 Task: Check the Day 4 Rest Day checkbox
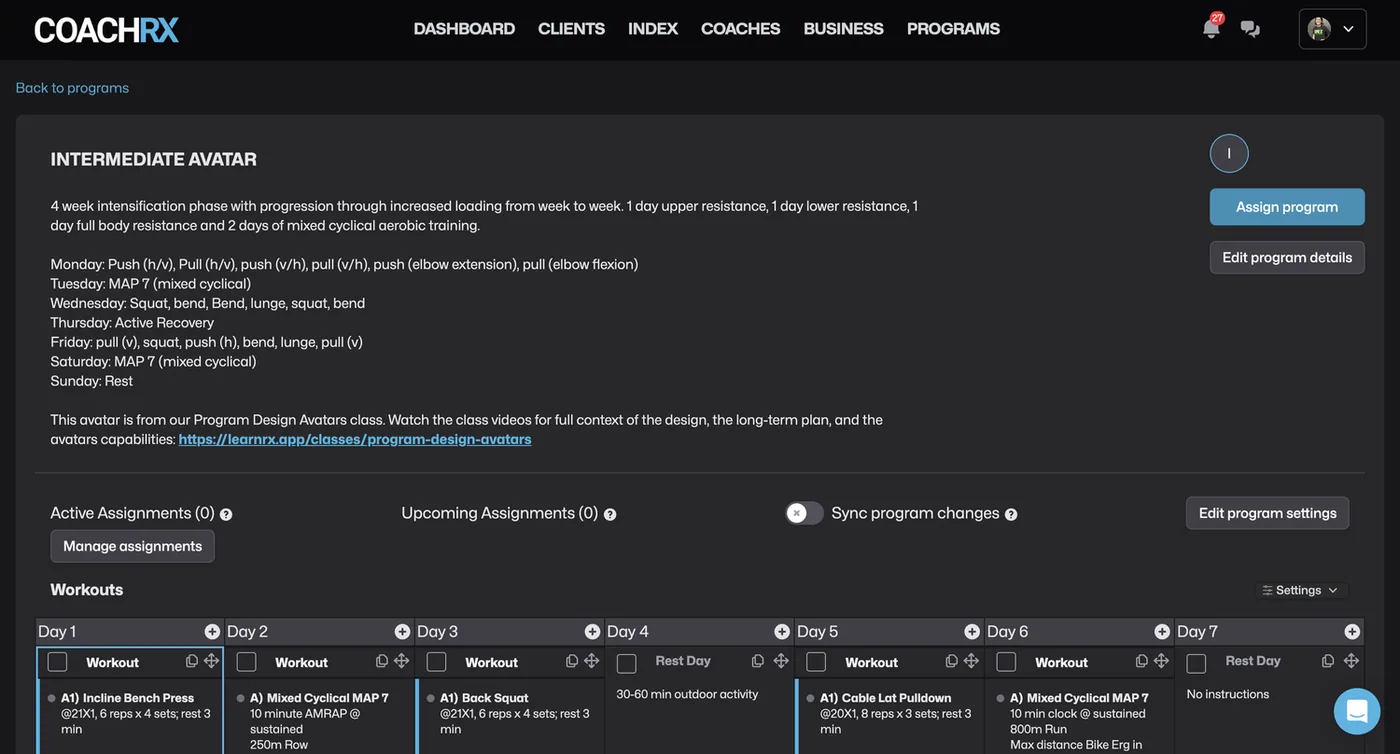tap(627, 663)
